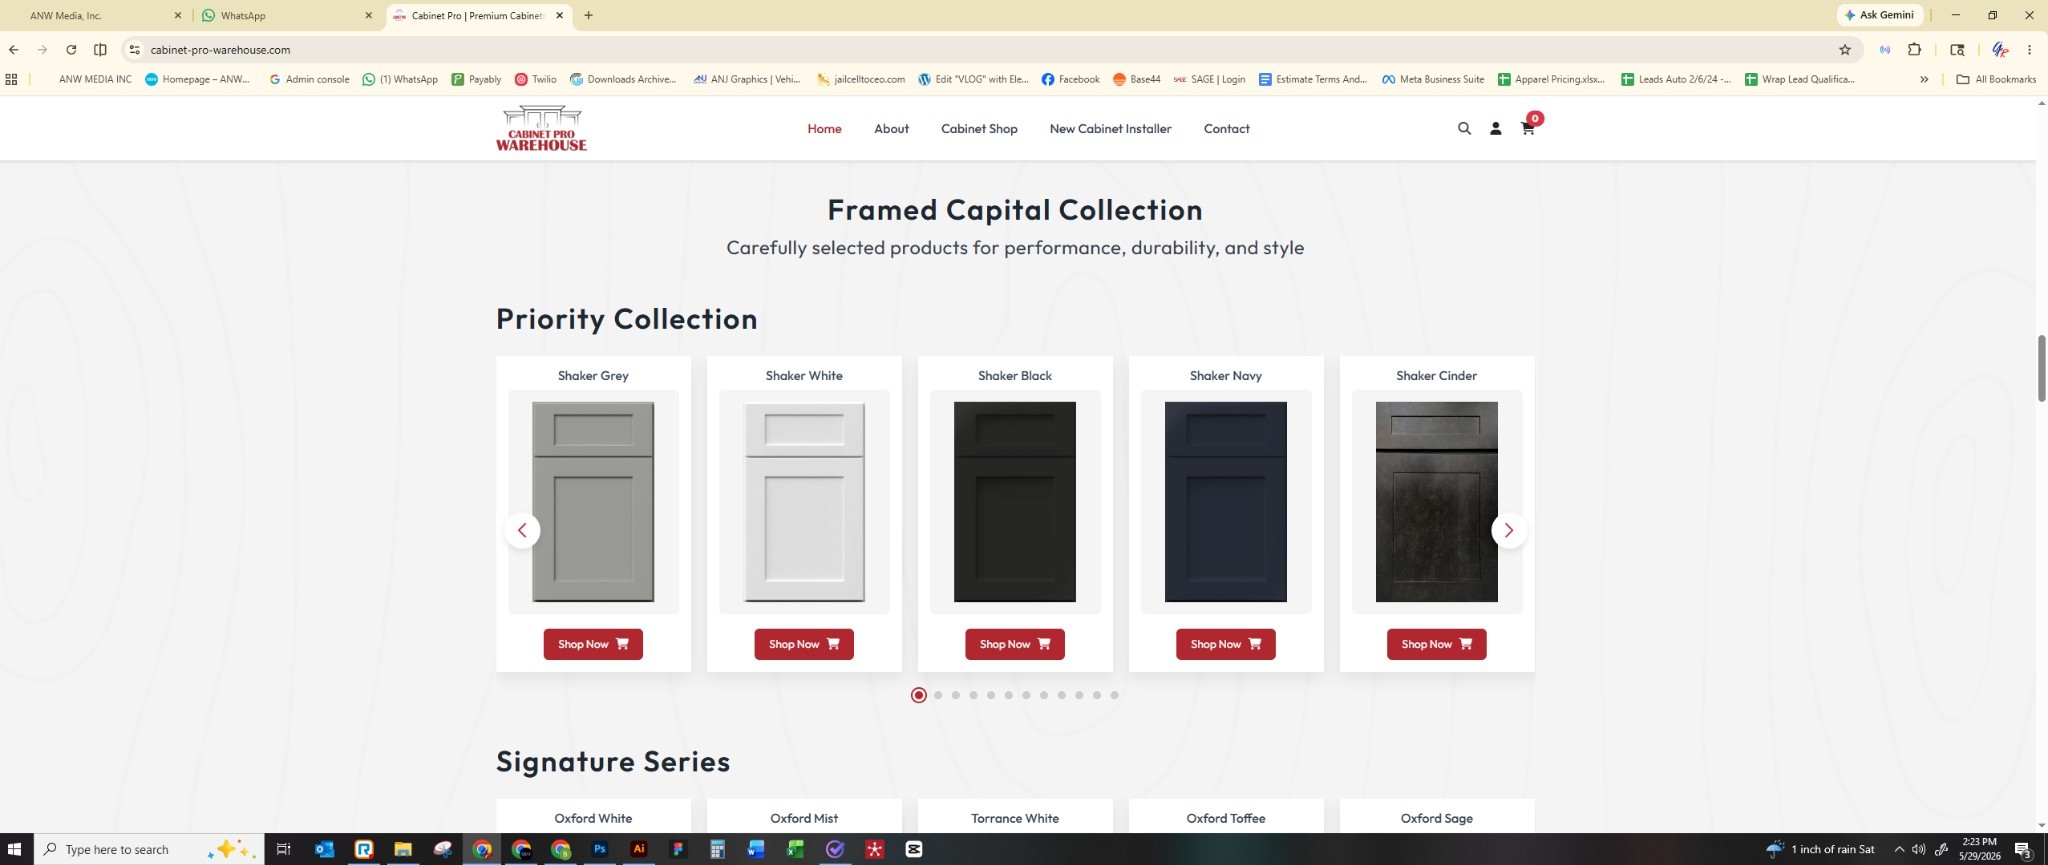This screenshot has height=865, width=2048.
Task: View site information icon in address bar
Action: (x=135, y=49)
